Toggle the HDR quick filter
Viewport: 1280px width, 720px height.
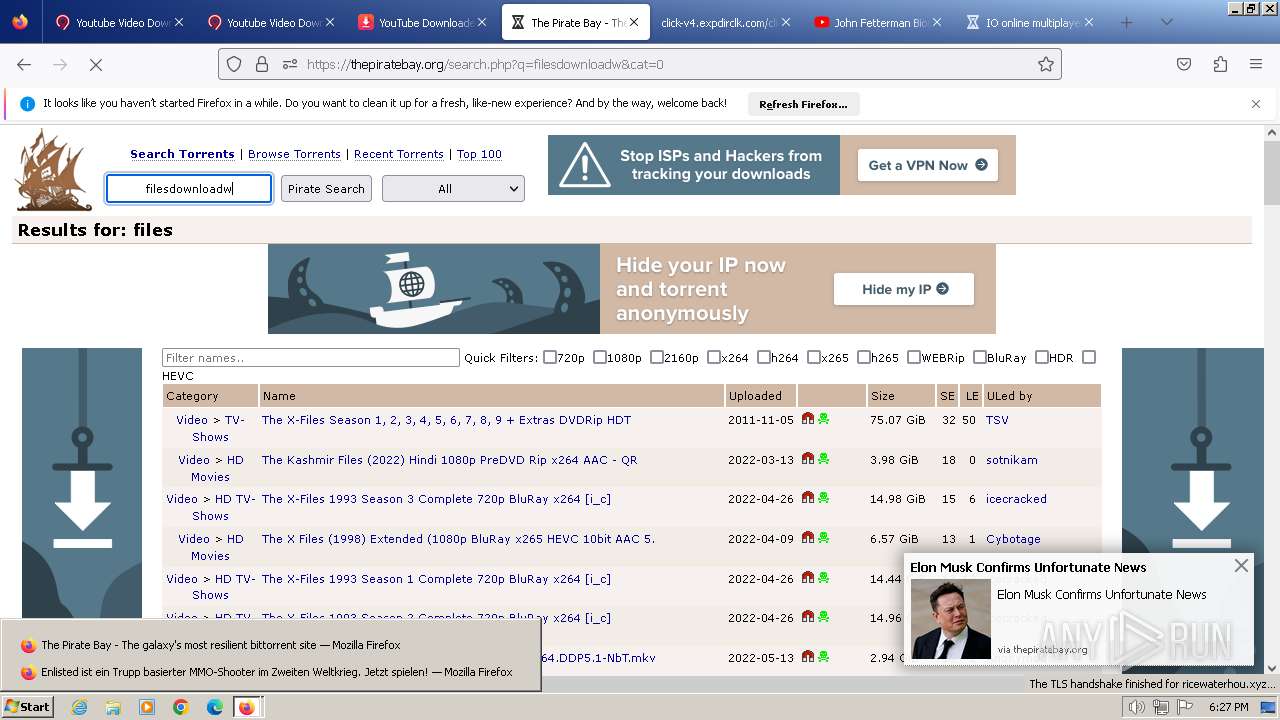click(x=1042, y=357)
